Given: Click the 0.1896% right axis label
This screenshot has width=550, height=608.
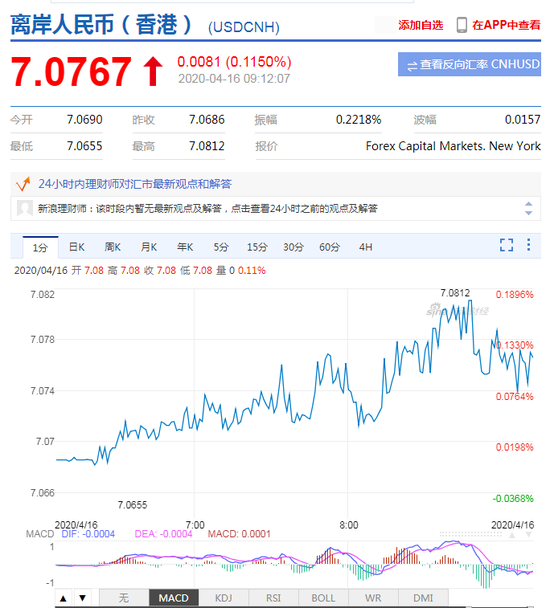Looking at the screenshot, I should [x=514, y=295].
